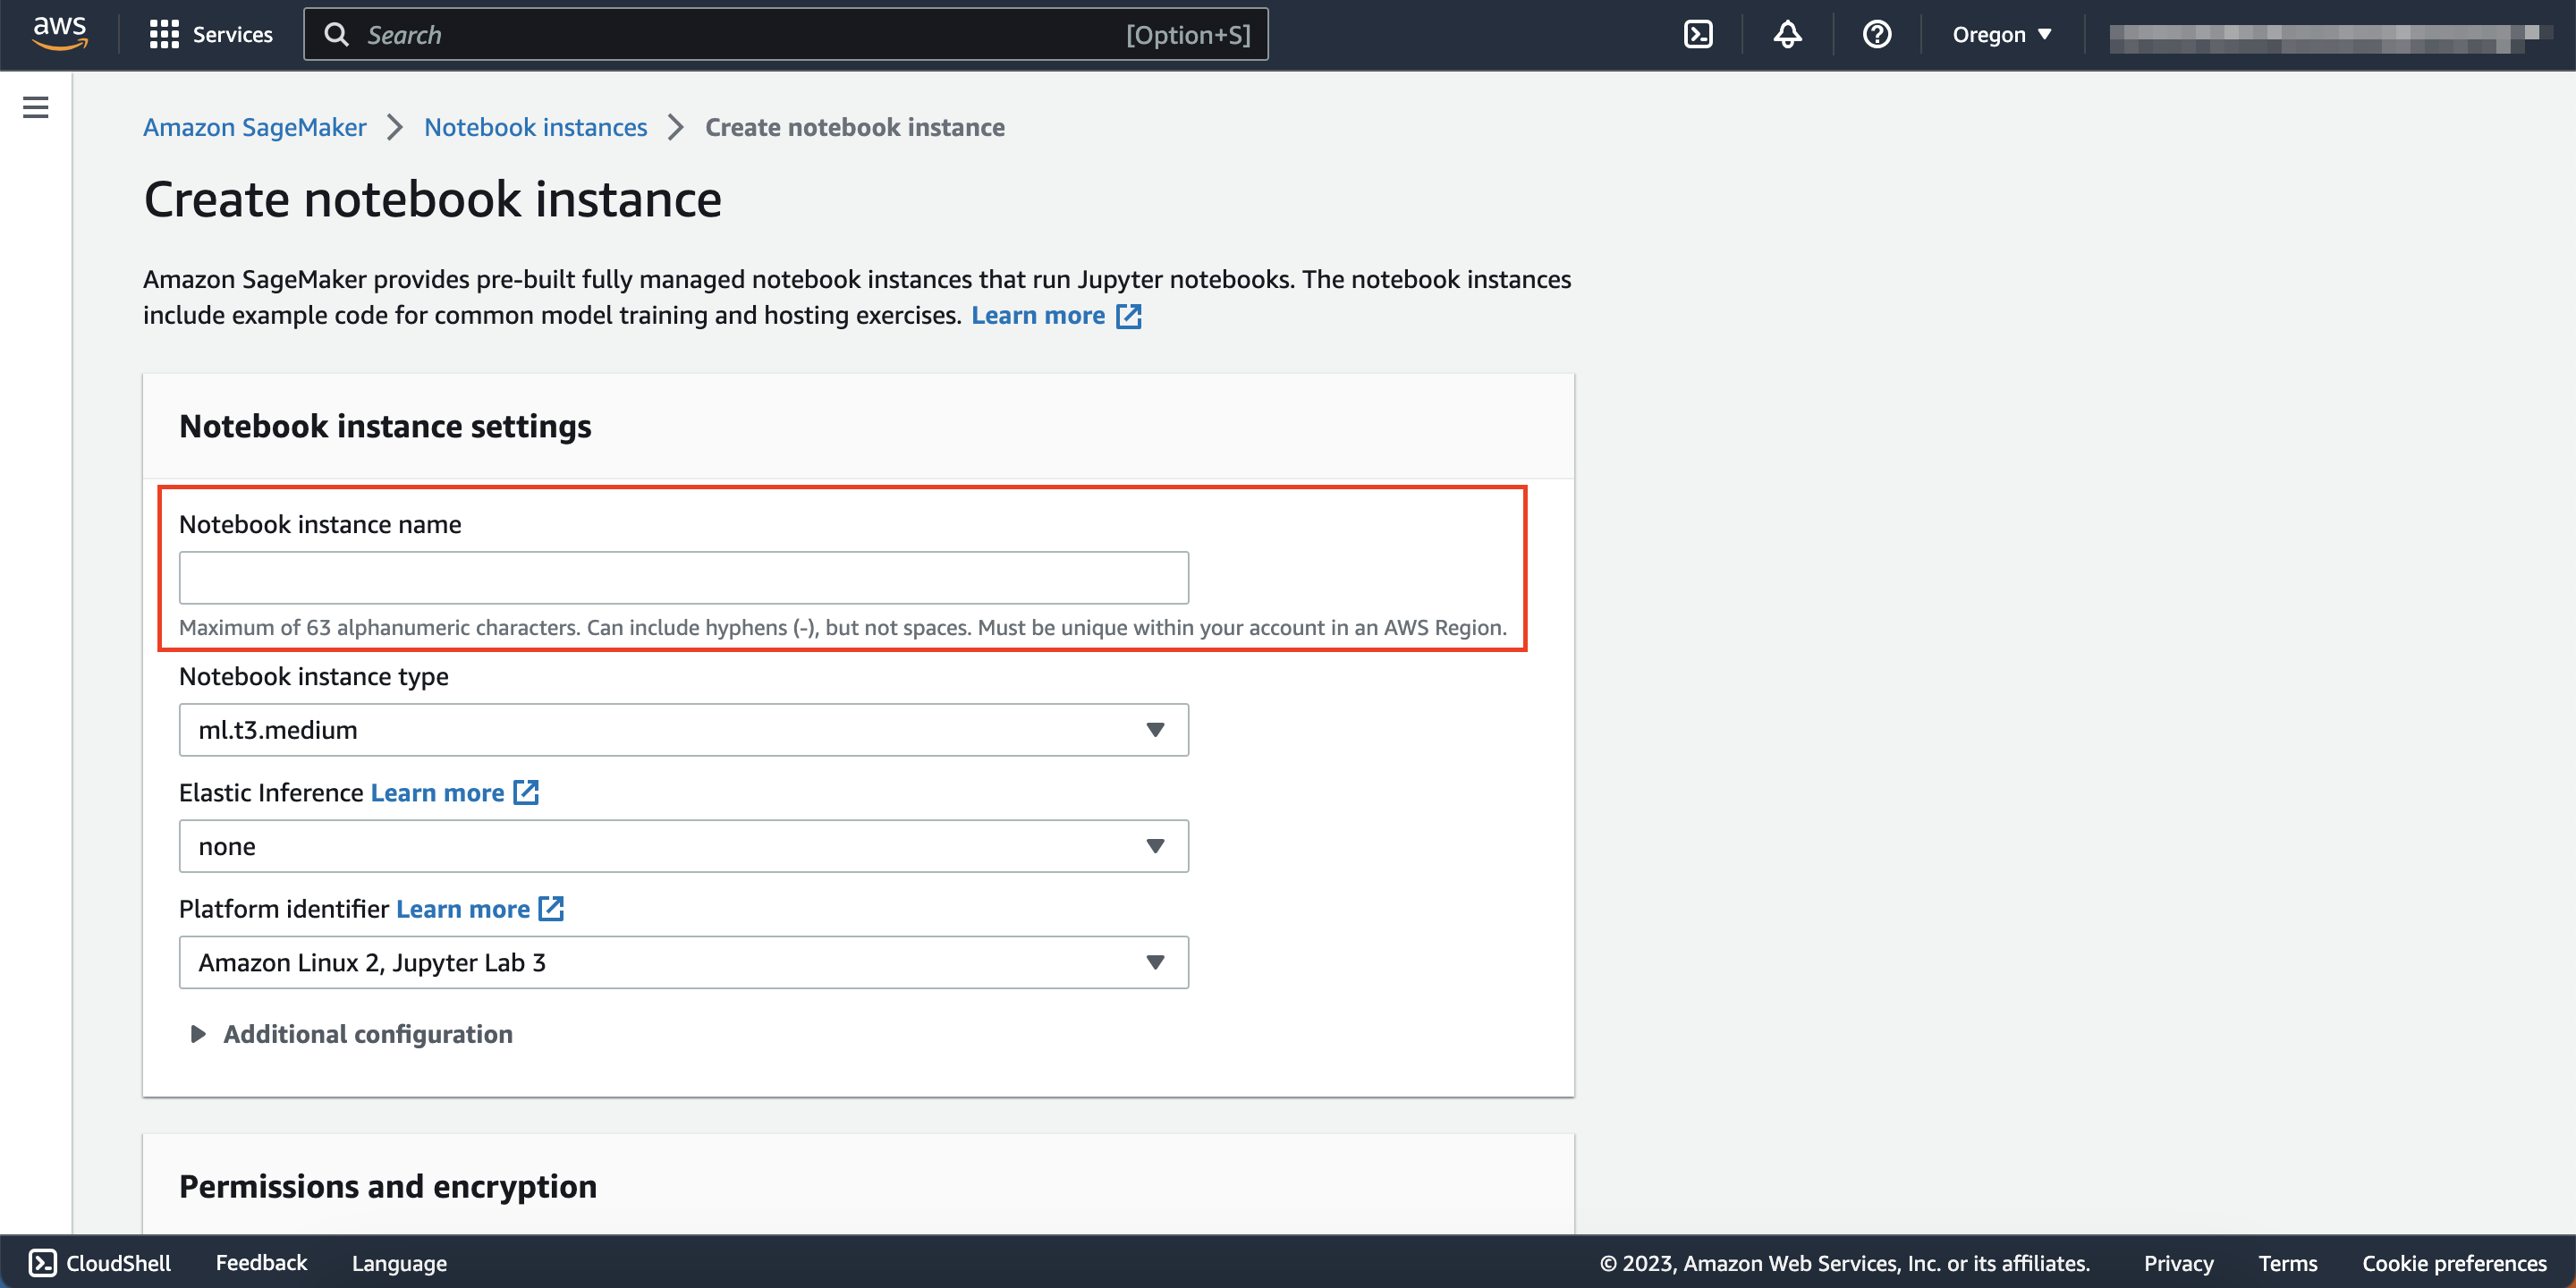Navigate to Notebook instances breadcrumb
The image size is (2576, 1288).
tap(535, 127)
